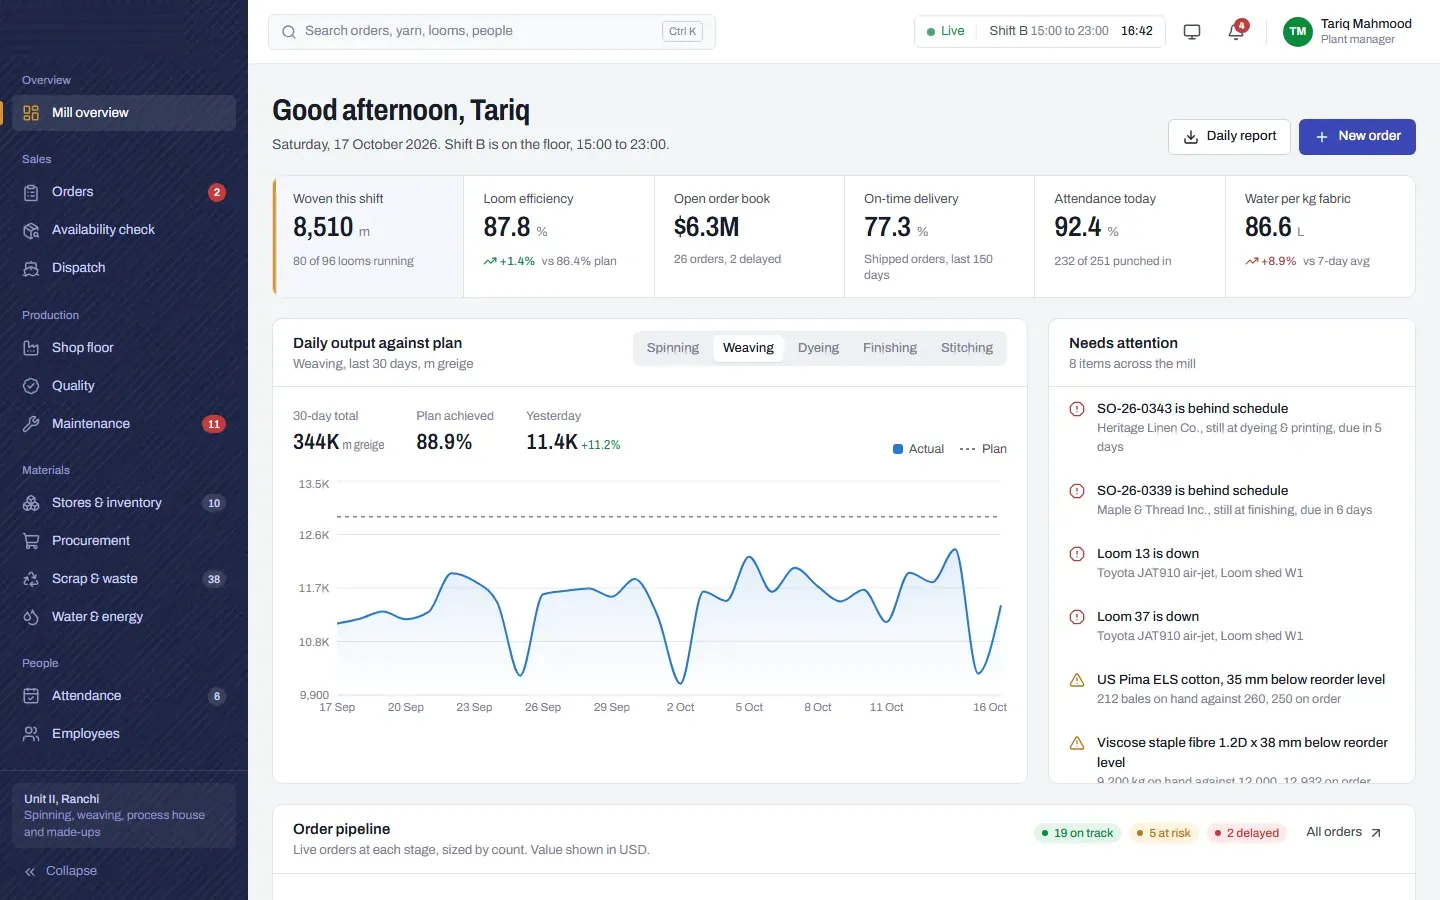The width and height of the screenshot is (1440, 900).
Task: Toggle the Actual series in chart legend
Action: pyautogui.click(x=918, y=449)
